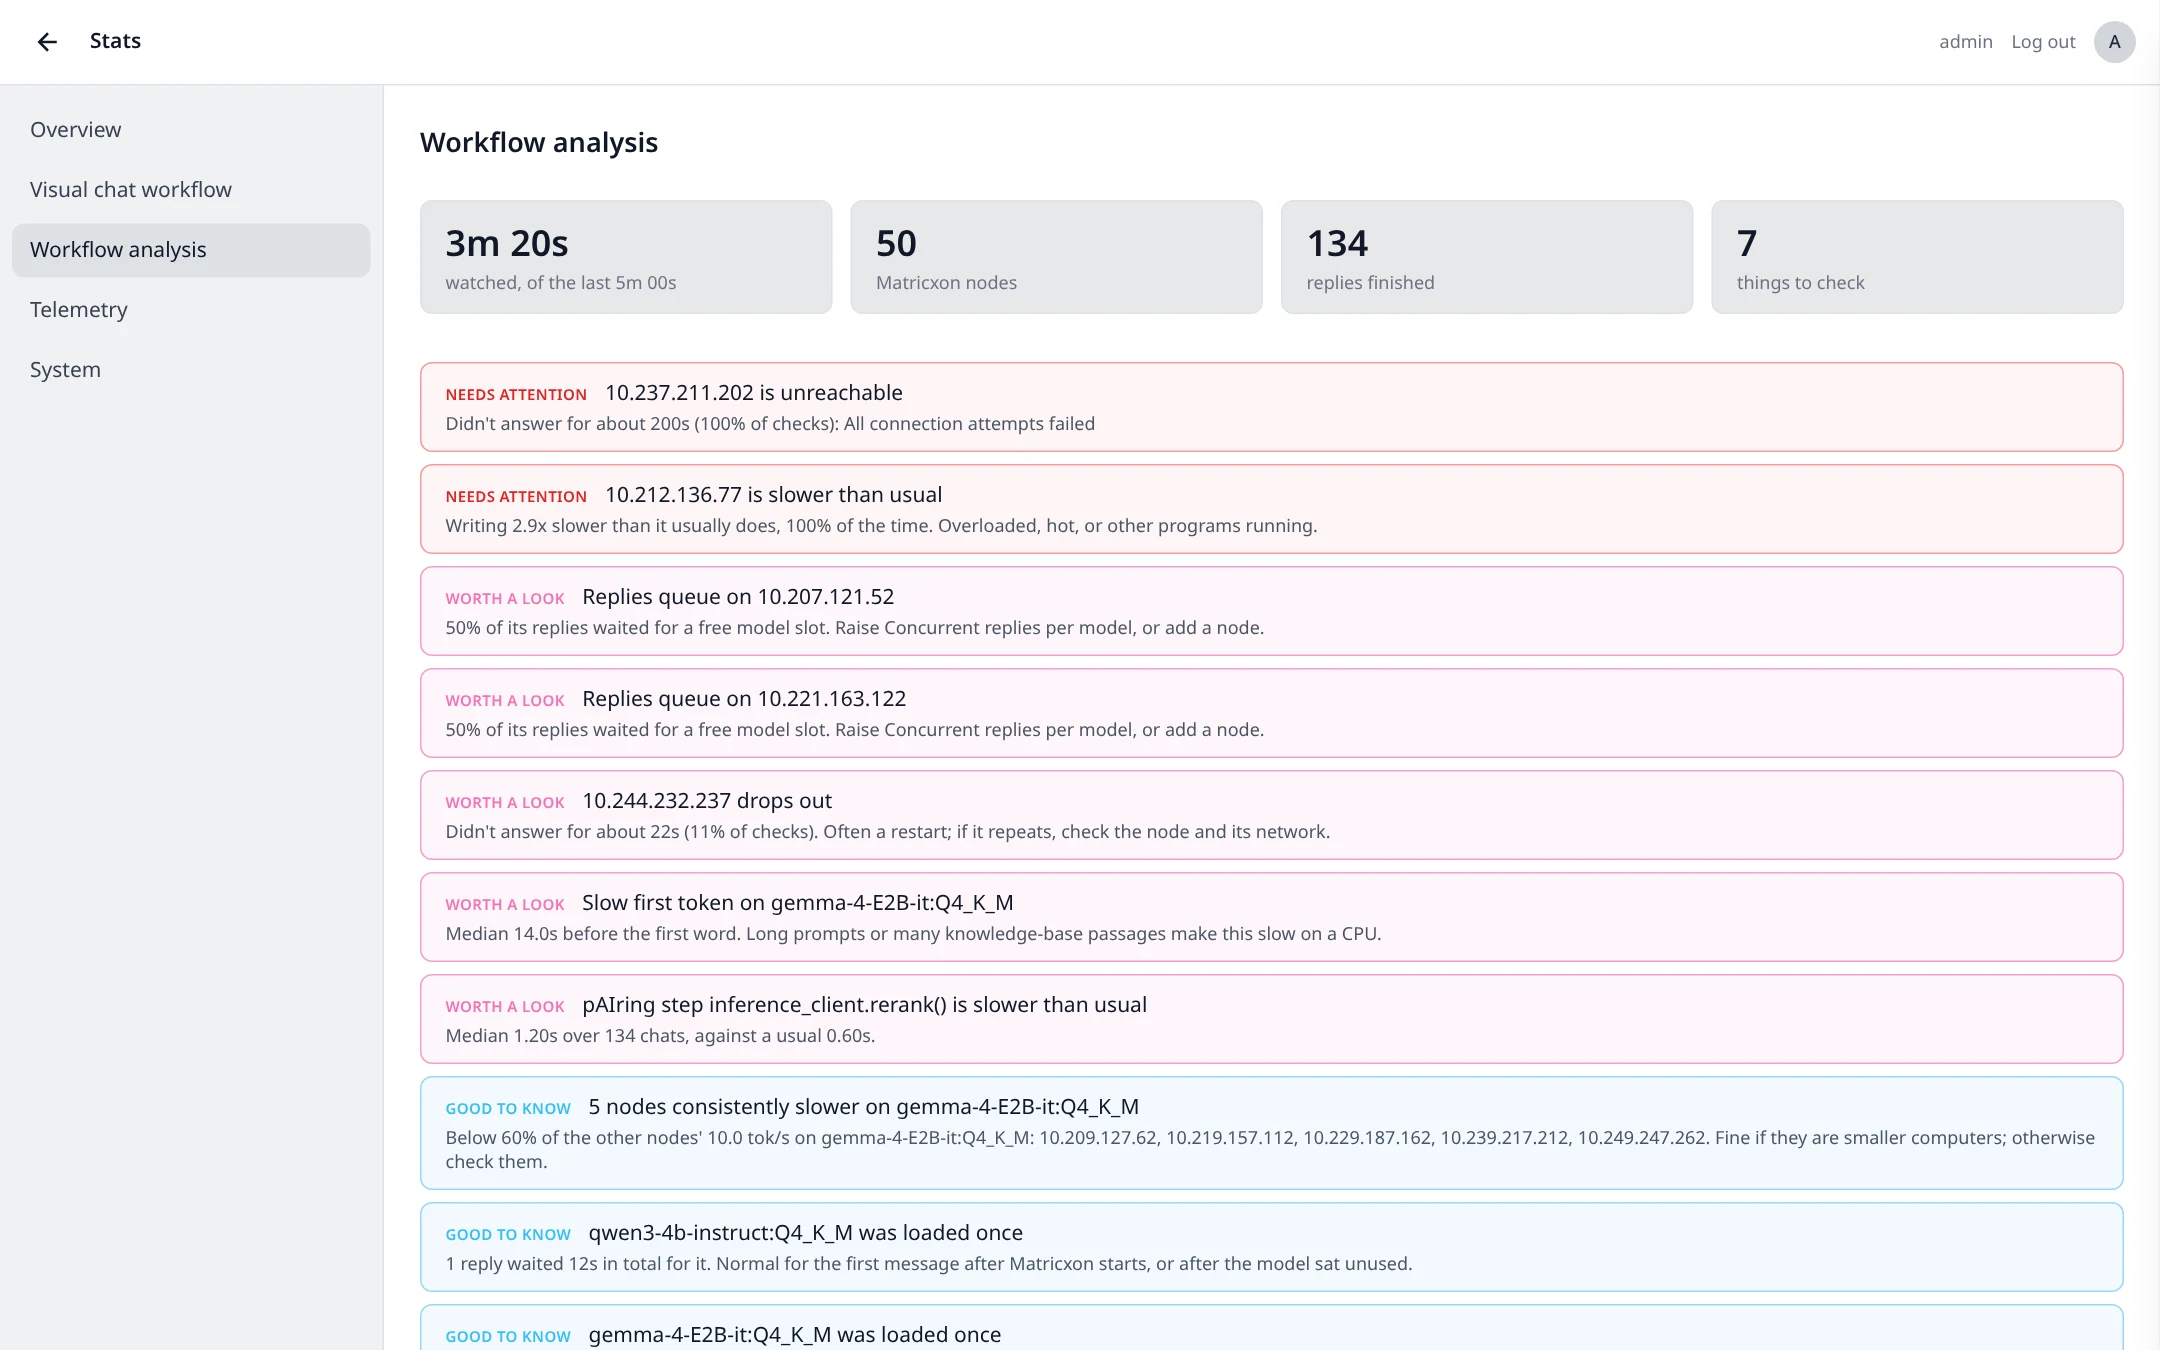Click the 'Workflow analysis' page heading
This screenshot has width=2160, height=1350.
coord(539,143)
